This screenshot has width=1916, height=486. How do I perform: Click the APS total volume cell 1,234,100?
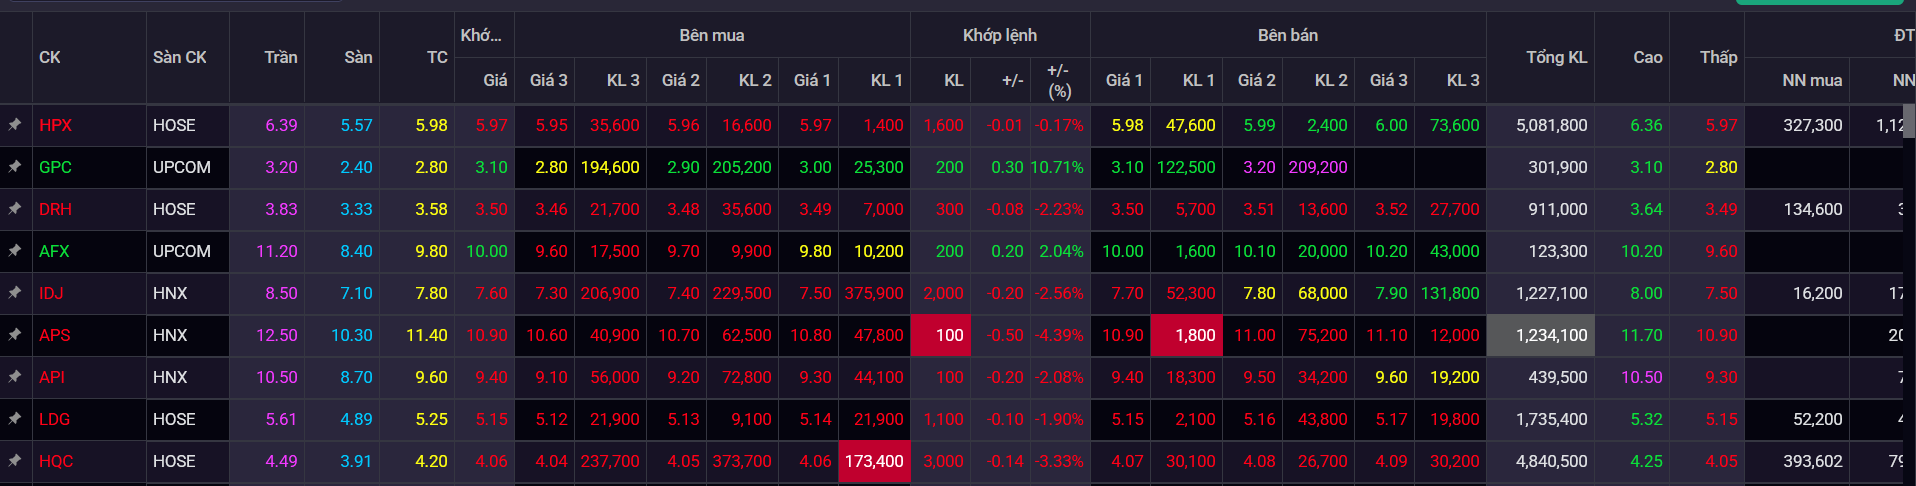pos(1541,335)
